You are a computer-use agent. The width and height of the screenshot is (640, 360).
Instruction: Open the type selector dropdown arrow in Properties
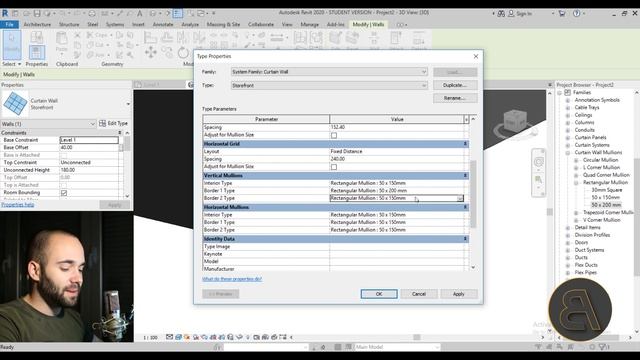128,104
